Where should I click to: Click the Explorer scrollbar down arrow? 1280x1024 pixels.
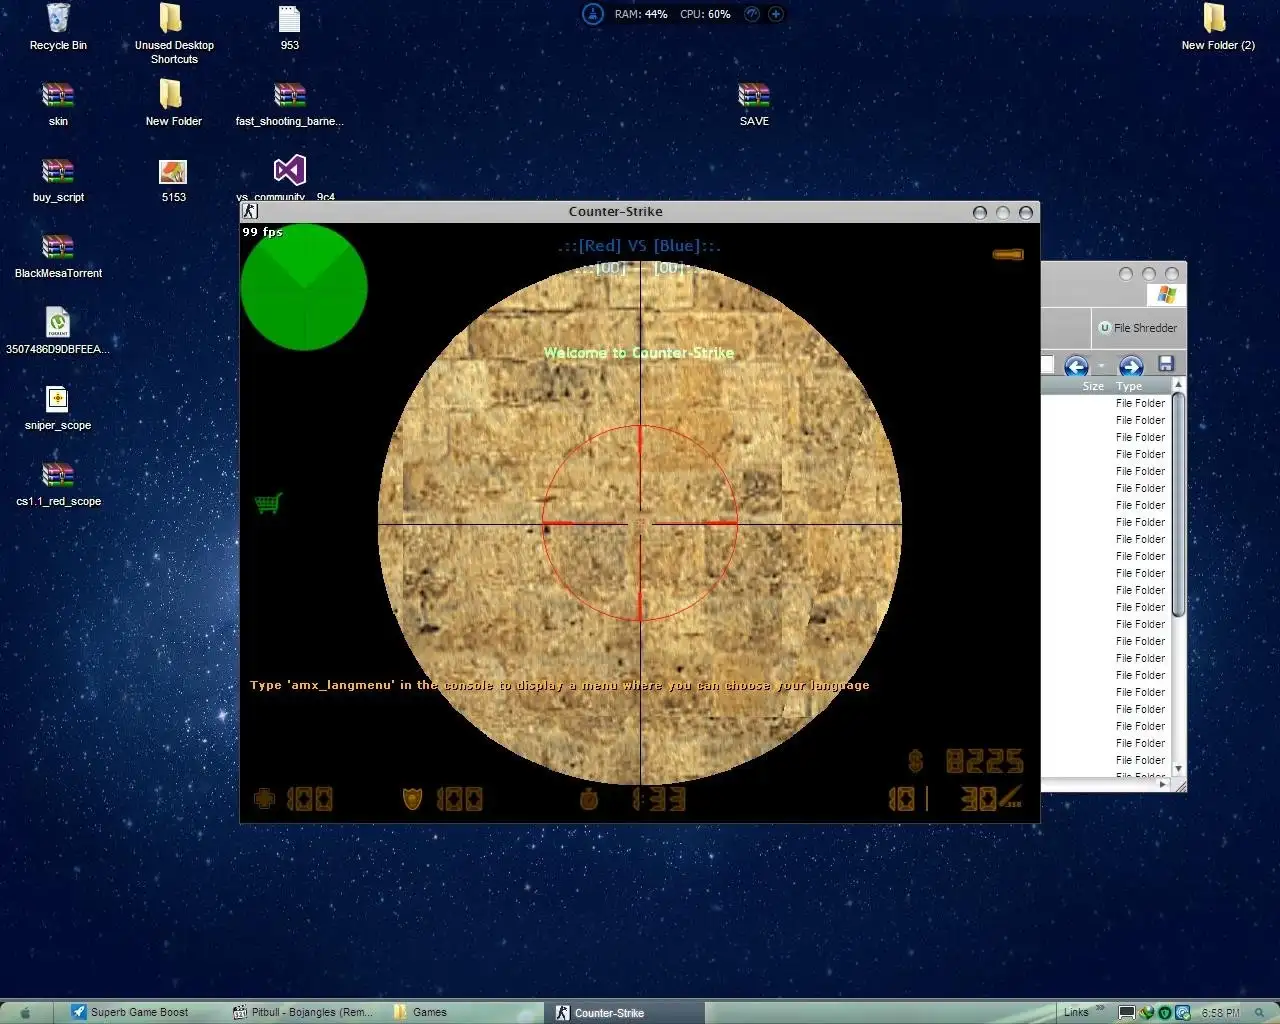[1178, 768]
